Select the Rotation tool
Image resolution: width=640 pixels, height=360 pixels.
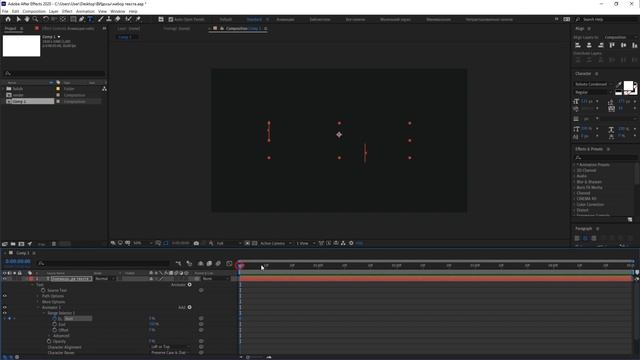(x=46, y=19)
